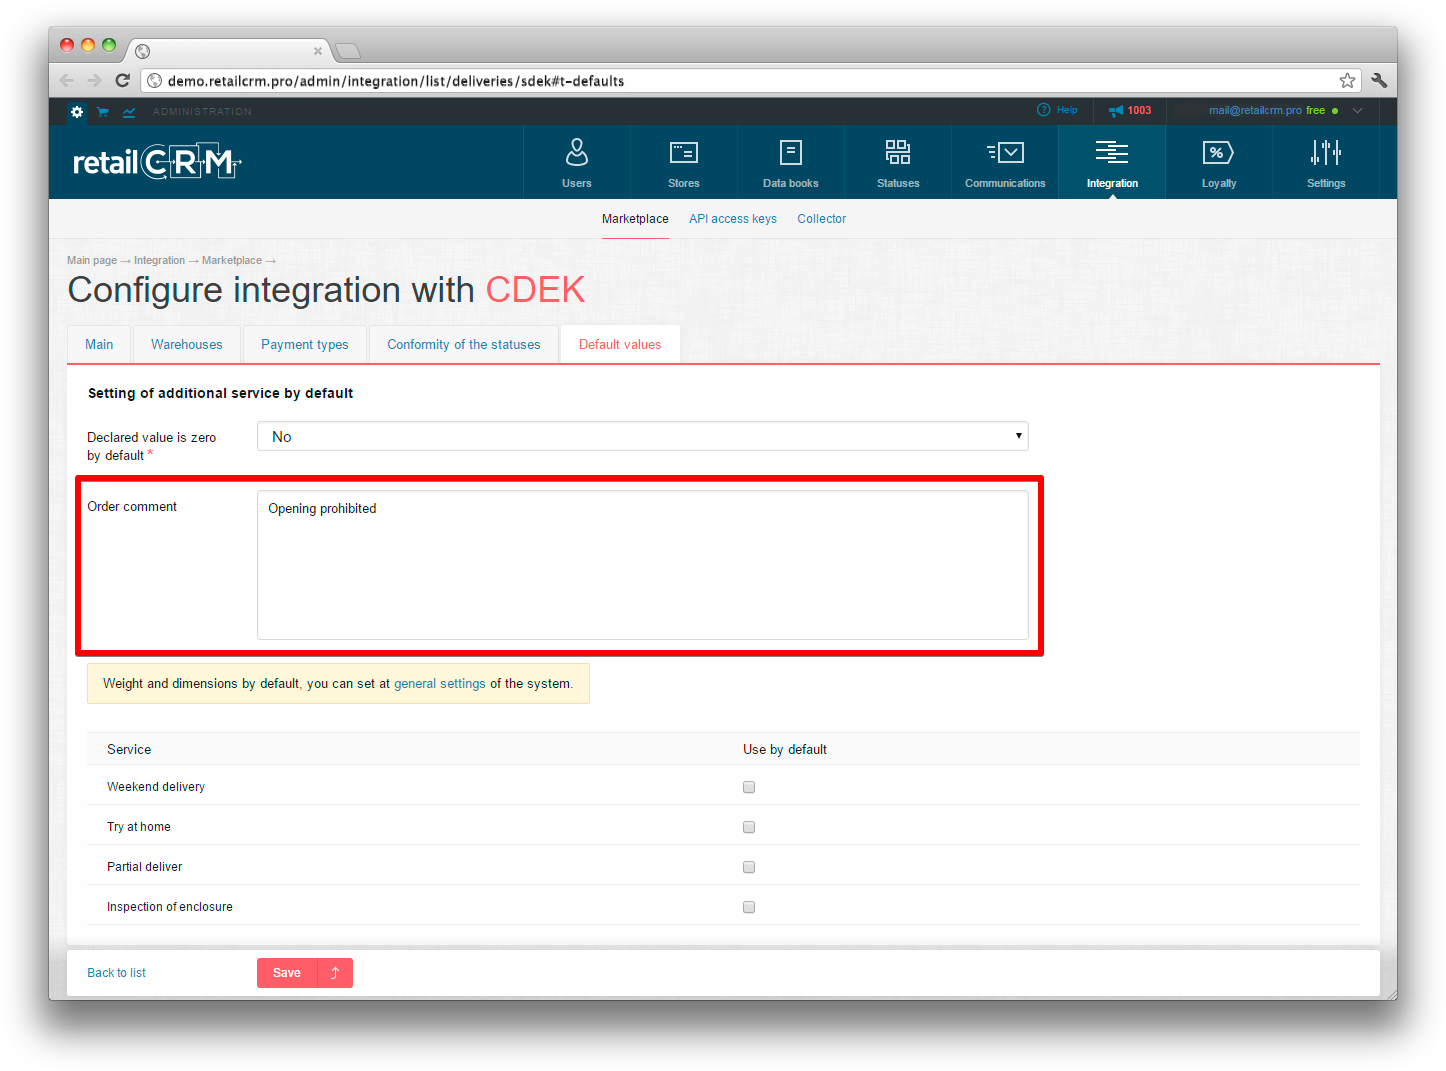The height and width of the screenshot is (1071, 1446).
Task: Open the general settings link
Action: click(440, 684)
